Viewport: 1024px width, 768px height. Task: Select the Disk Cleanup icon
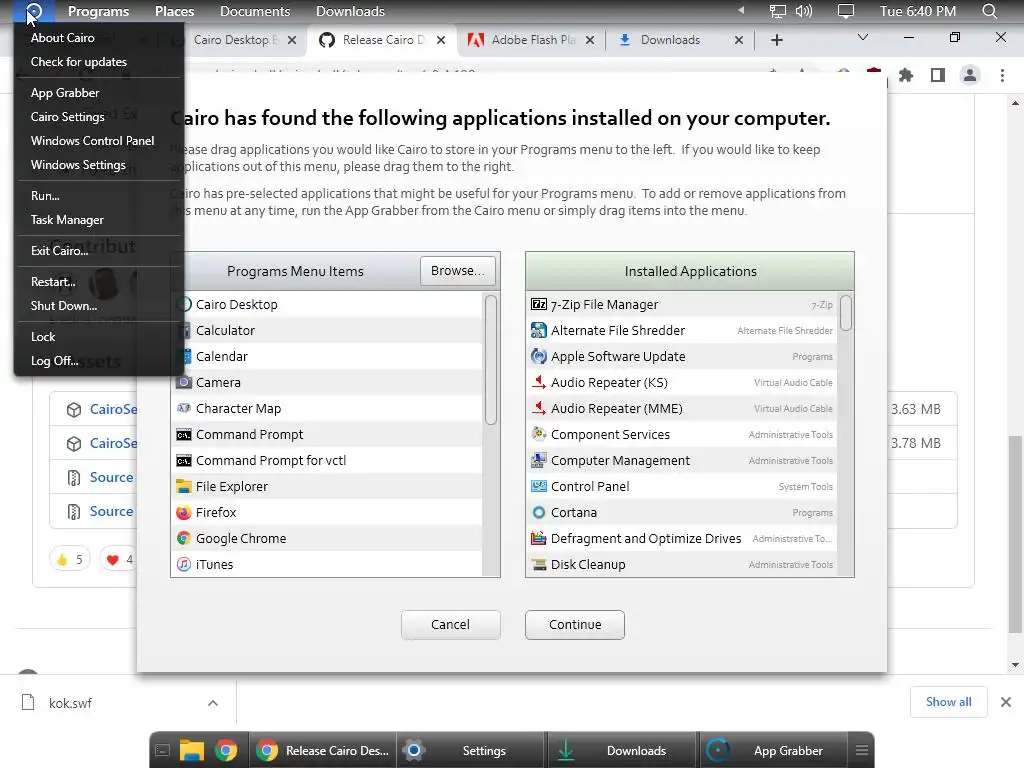coord(539,564)
